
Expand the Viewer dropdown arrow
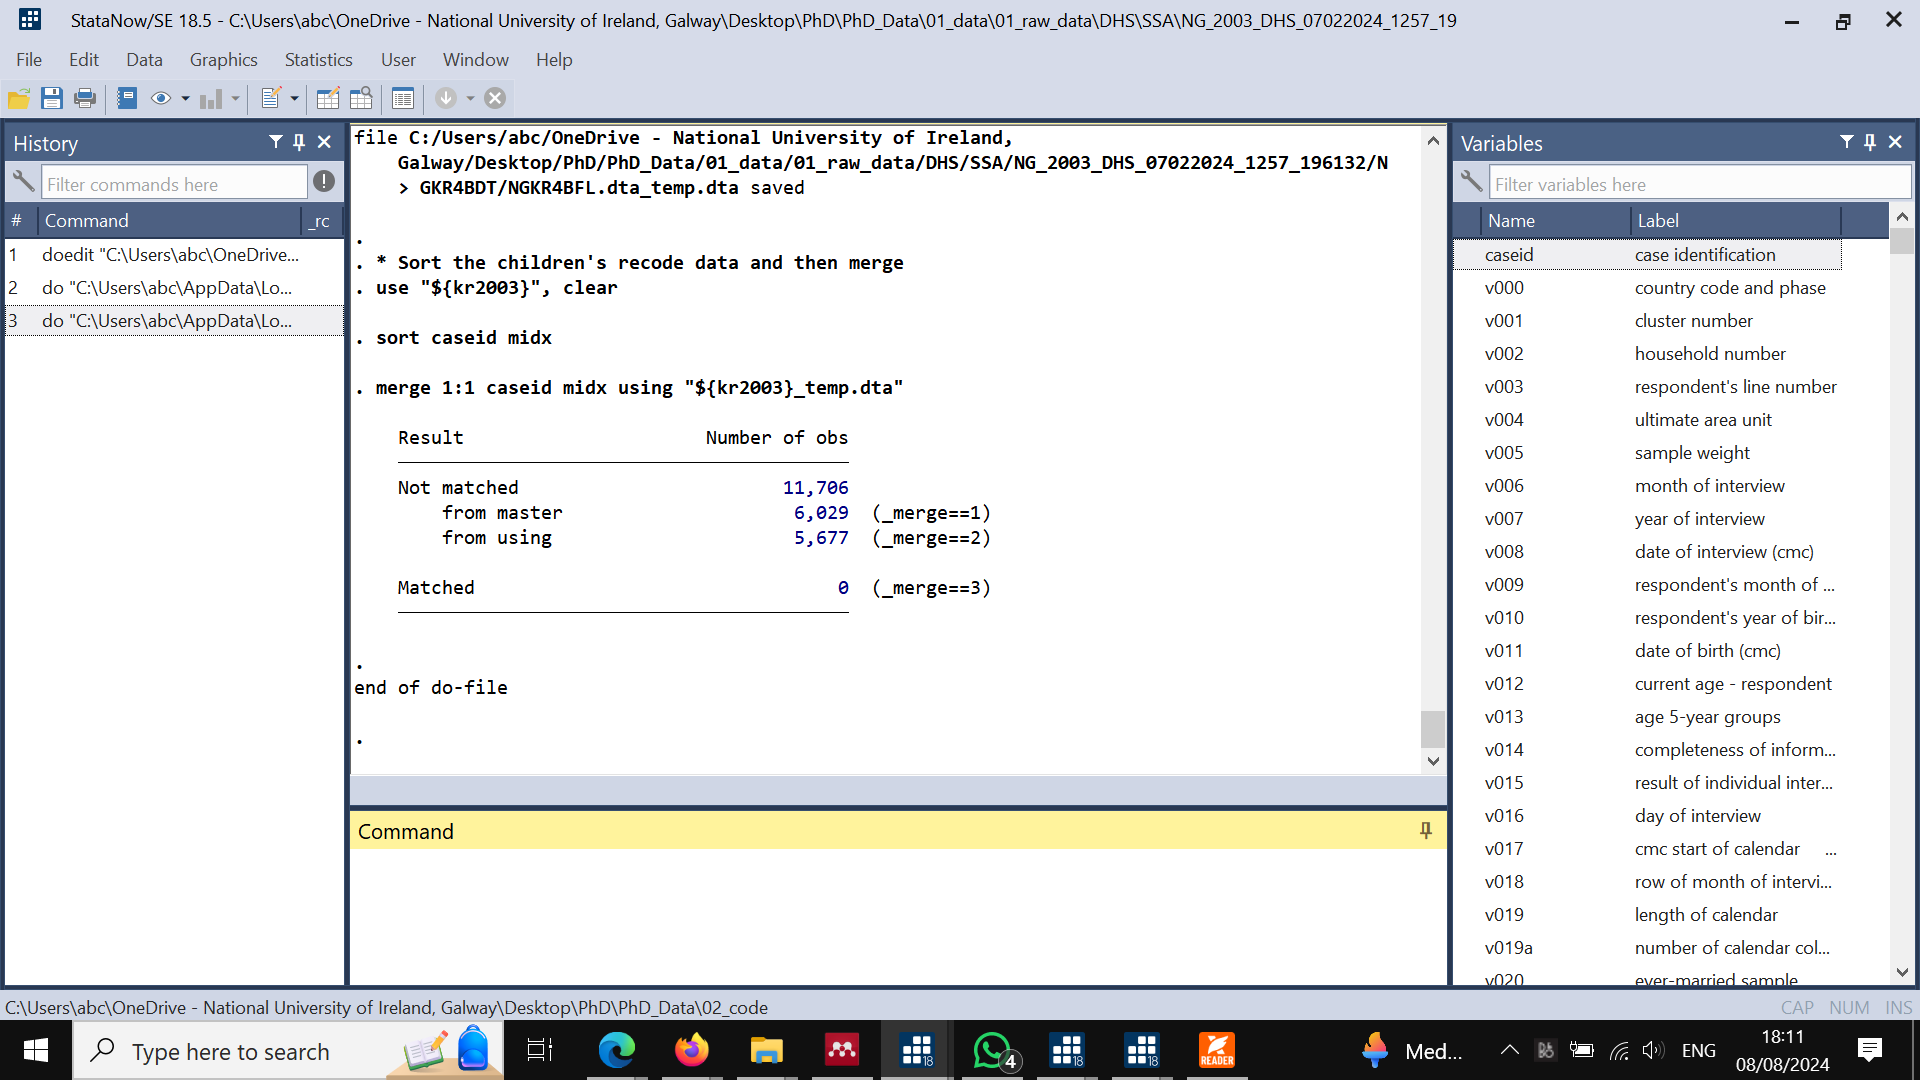coord(186,98)
